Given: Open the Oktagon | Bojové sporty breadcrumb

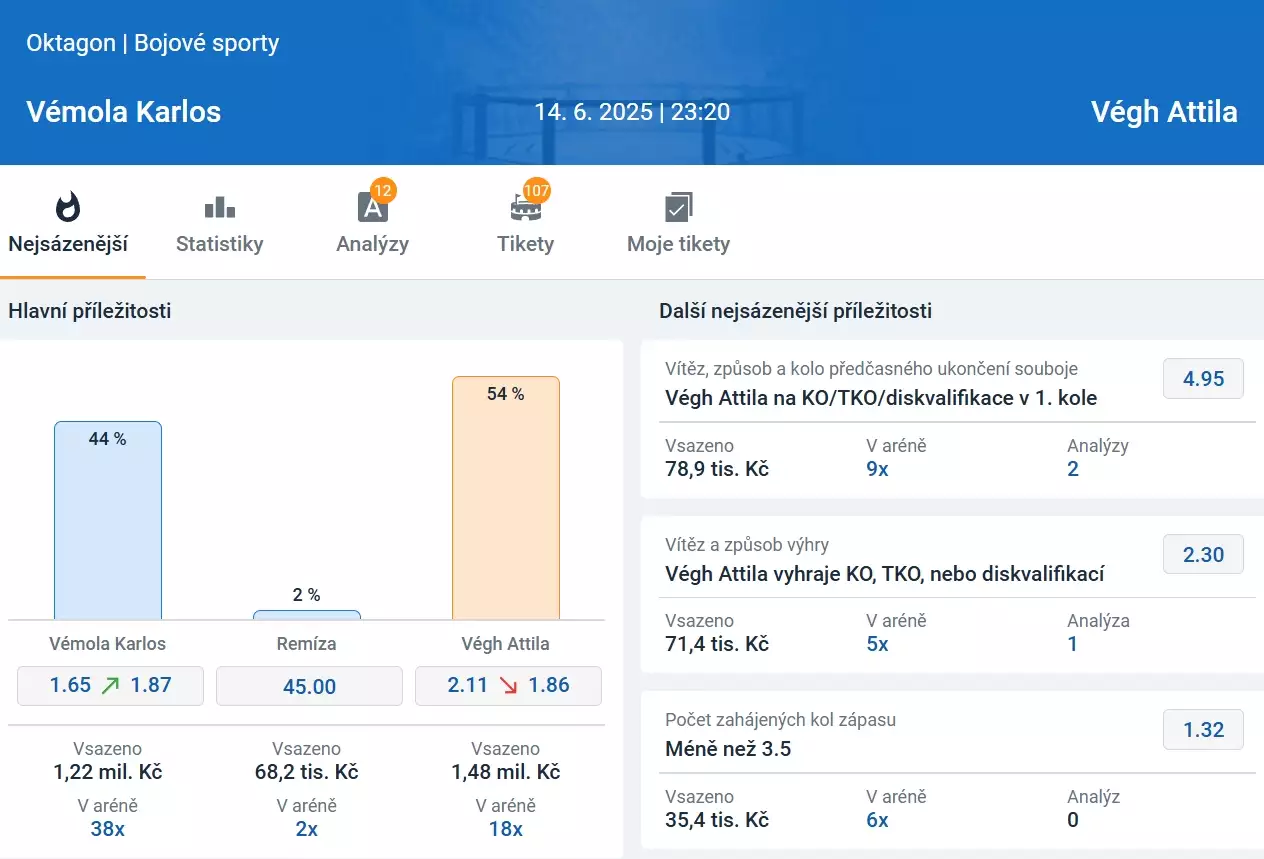Looking at the screenshot, I should tap(152, 44).
